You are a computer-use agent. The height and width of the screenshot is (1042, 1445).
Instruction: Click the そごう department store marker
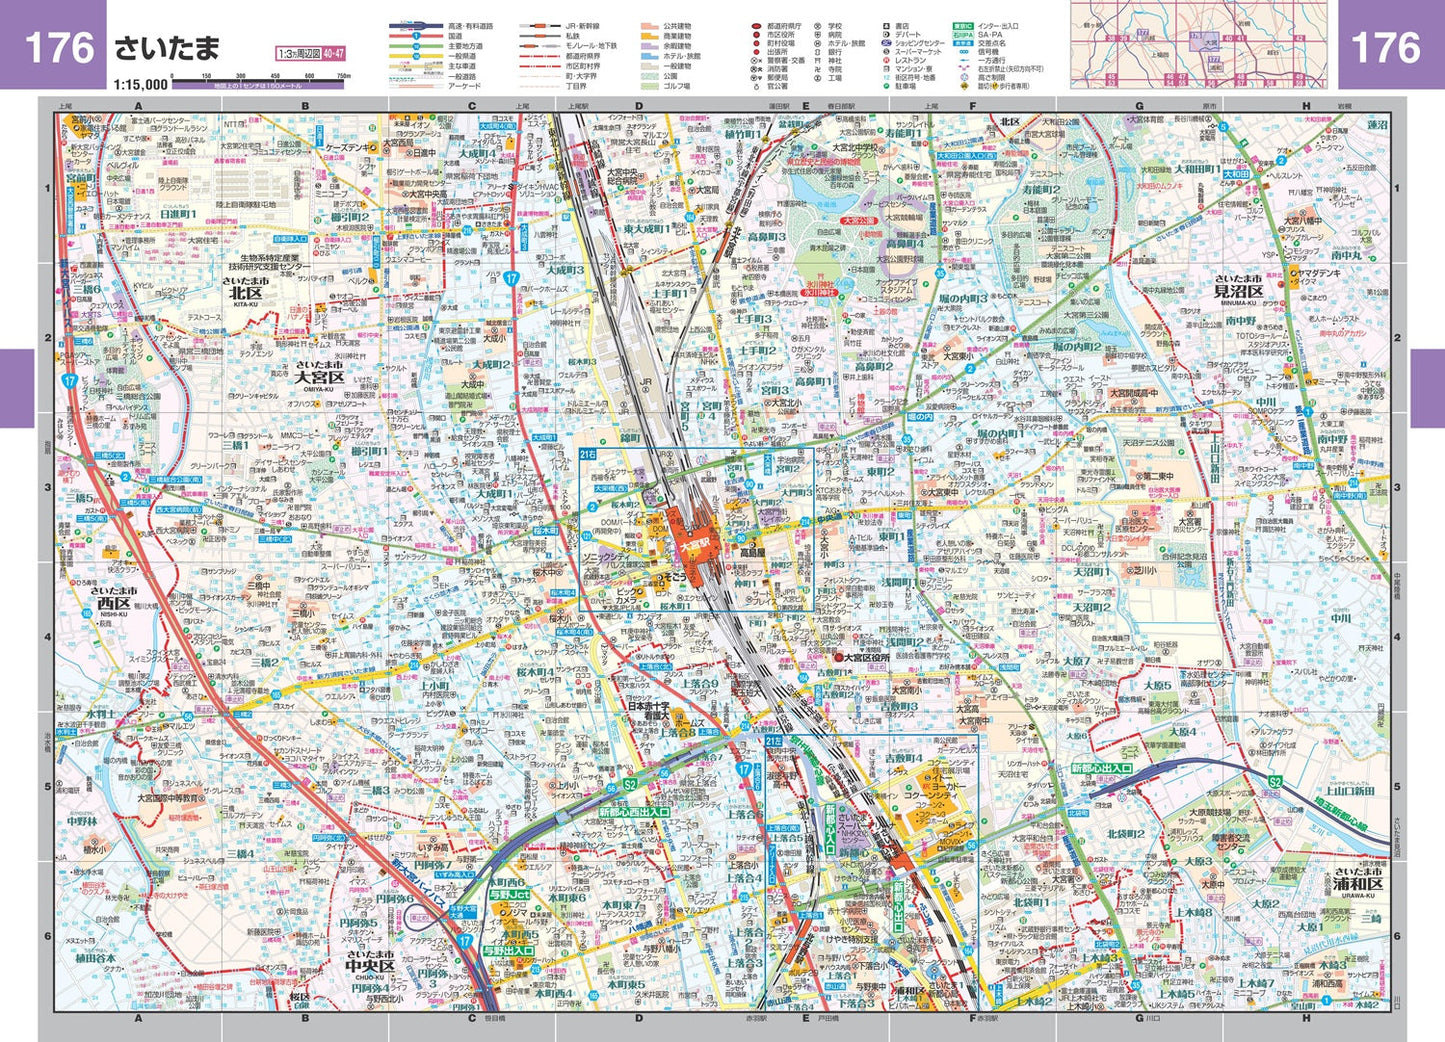(674, 579)
